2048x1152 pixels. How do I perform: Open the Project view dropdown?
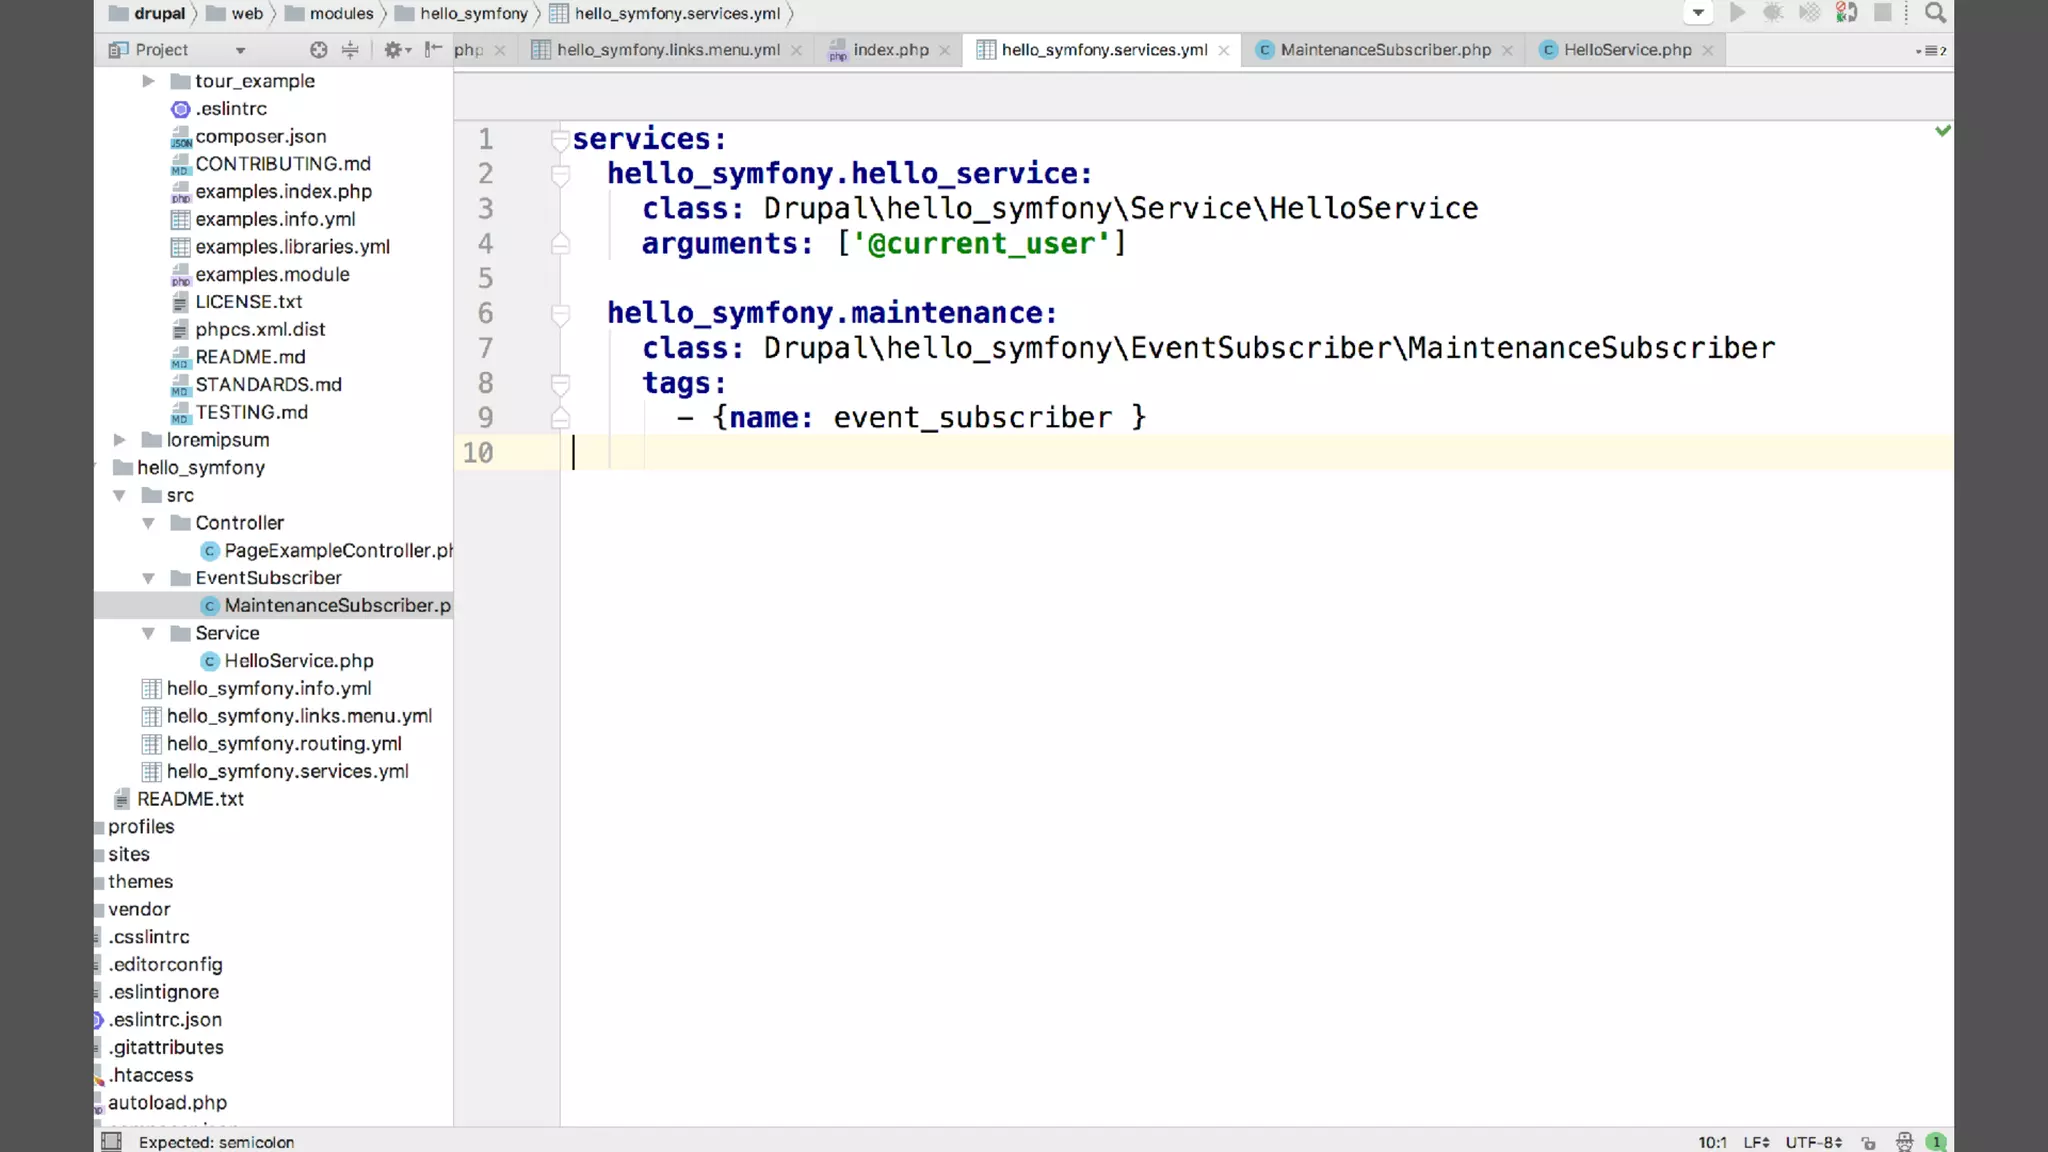(x=240, y=50)
